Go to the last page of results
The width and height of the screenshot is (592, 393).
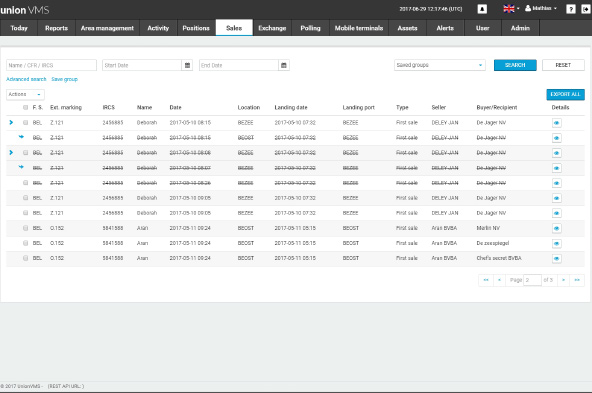pyautogui.click(x=577, y=280)
